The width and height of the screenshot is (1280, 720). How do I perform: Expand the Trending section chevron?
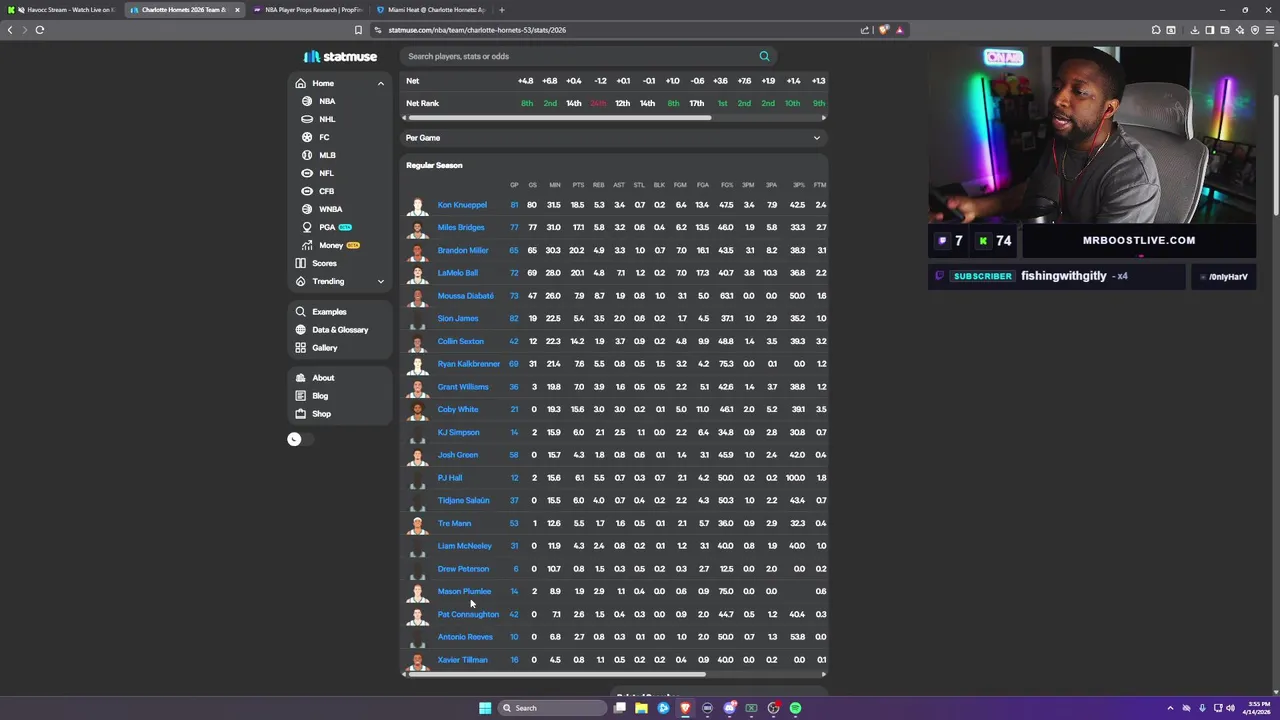pyautogui.click(x=380, y=281)
